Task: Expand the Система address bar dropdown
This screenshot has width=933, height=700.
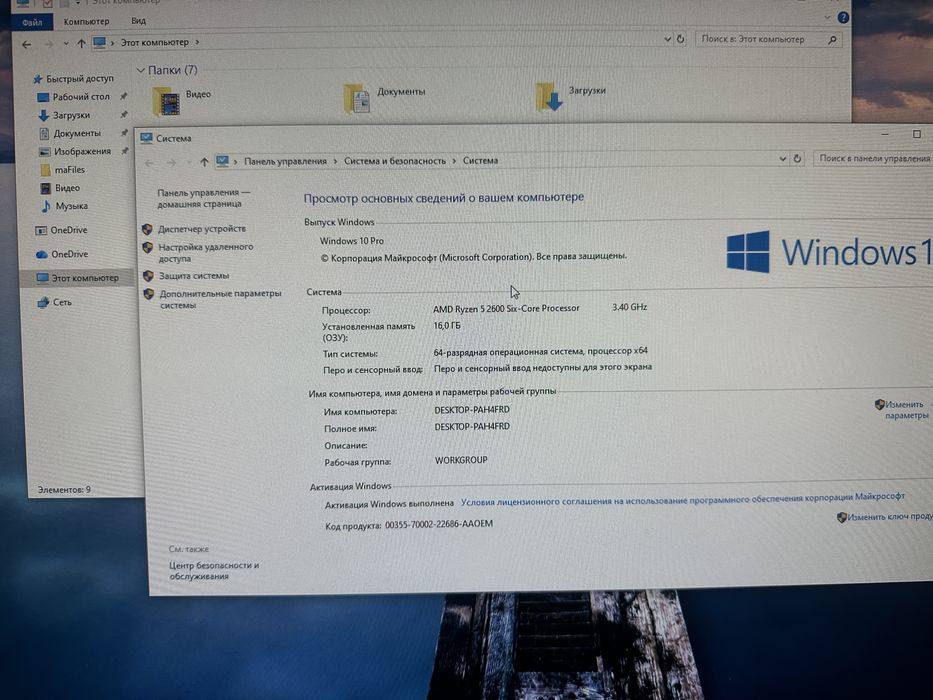Action: 783,159
